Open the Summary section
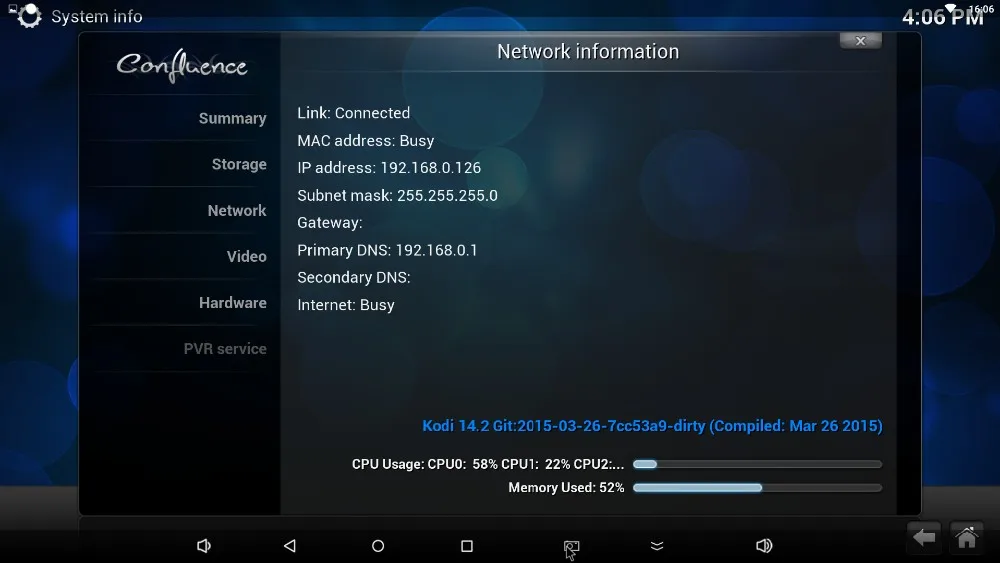1000x563 pixels. coord(232,119)
